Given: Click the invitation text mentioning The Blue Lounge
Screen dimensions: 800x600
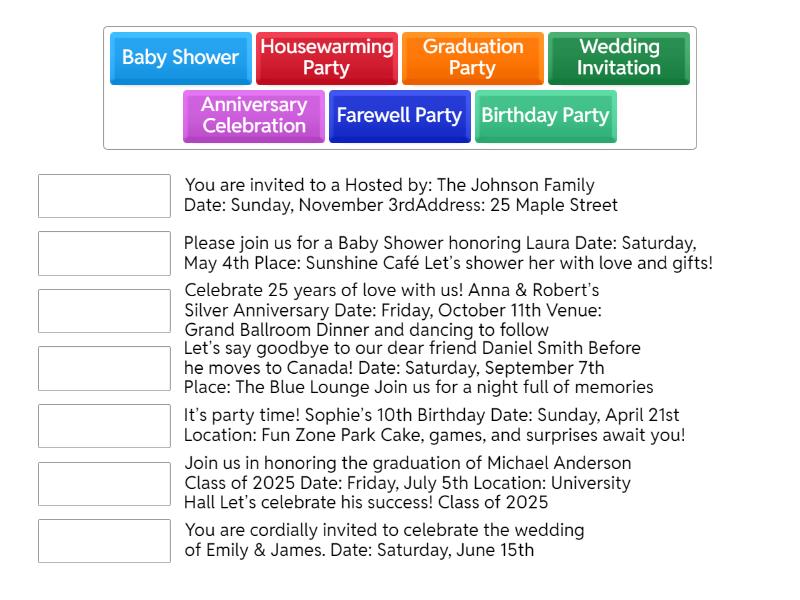Looking at the screenshot, I should coord(418,368).
